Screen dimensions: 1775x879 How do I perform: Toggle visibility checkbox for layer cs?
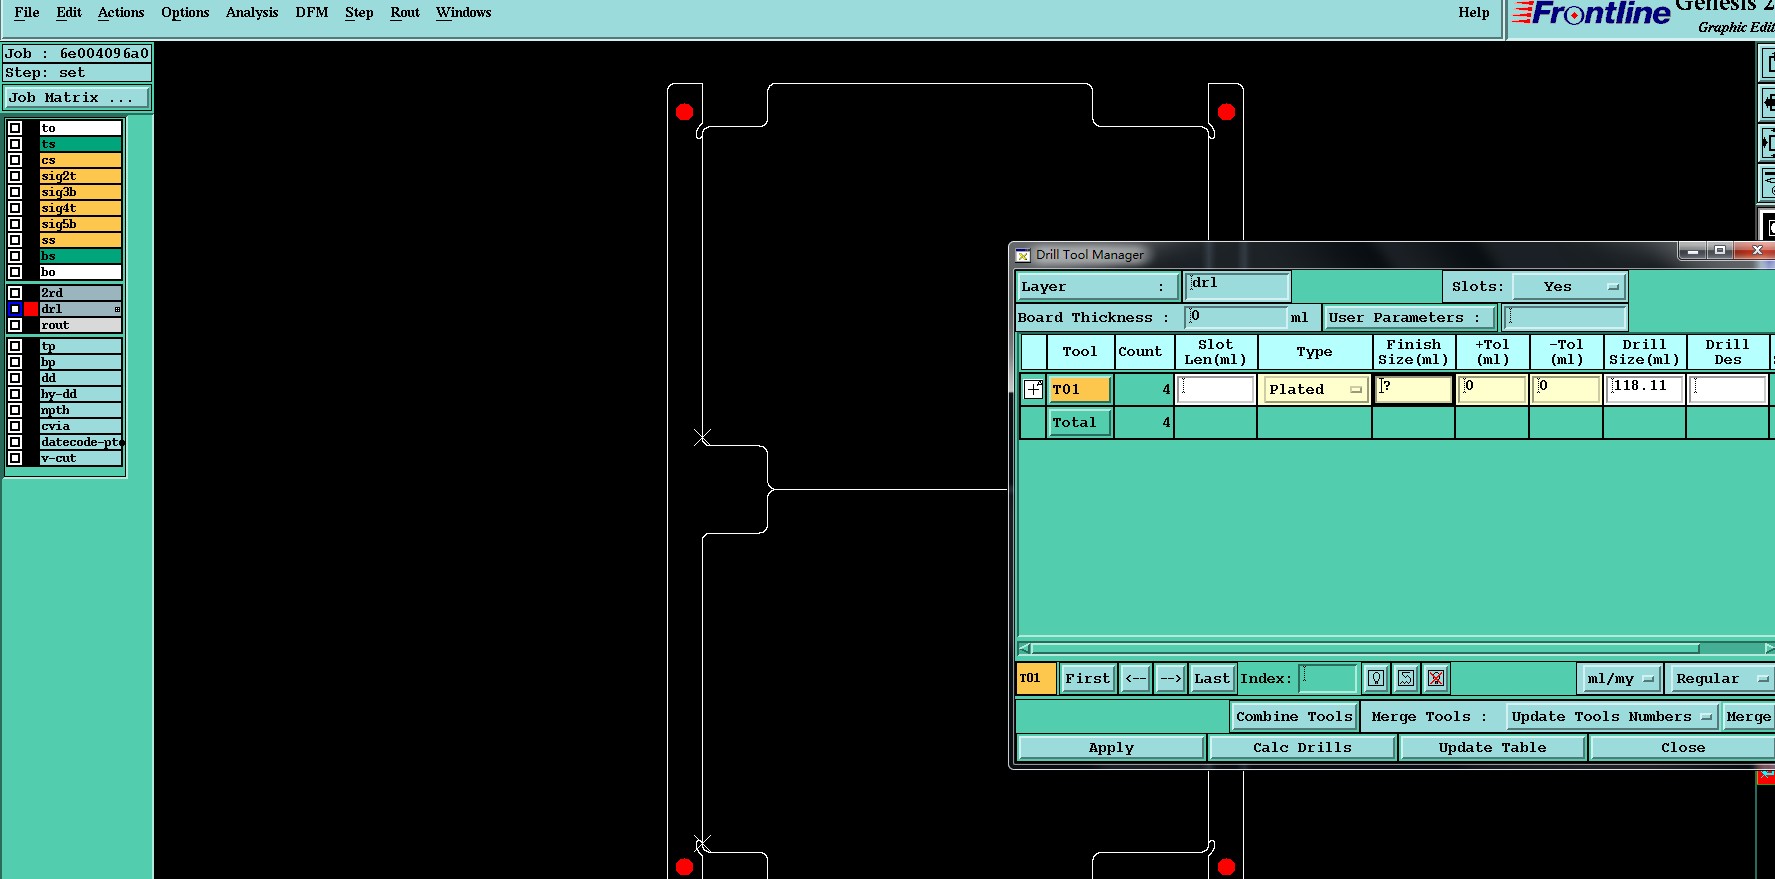[x=15, y=160]
